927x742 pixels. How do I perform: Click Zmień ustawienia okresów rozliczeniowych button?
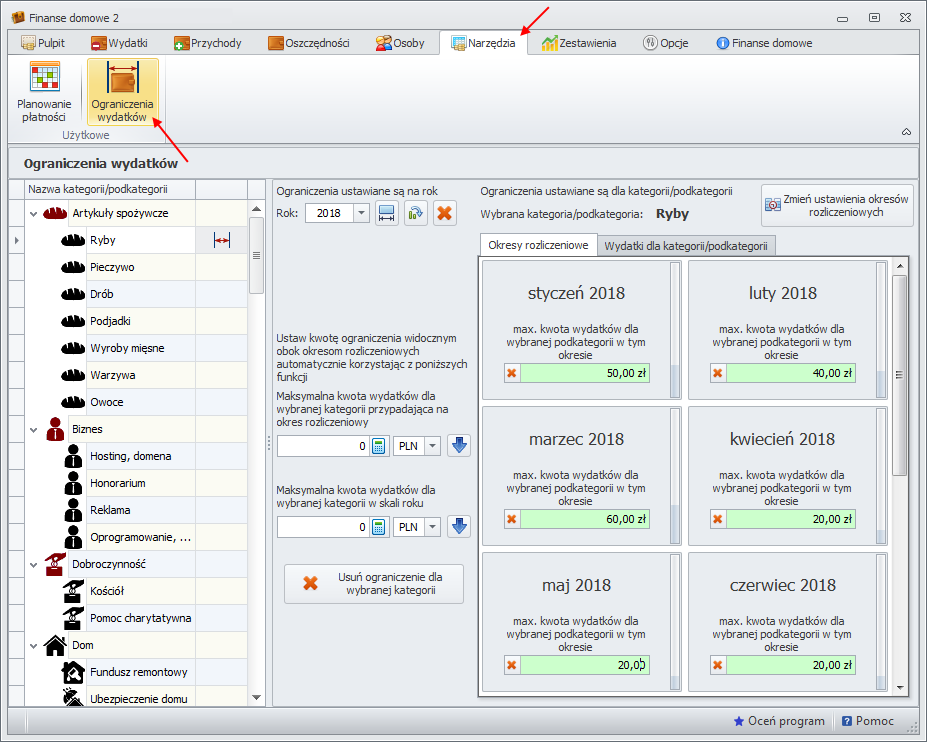point(837,205)
